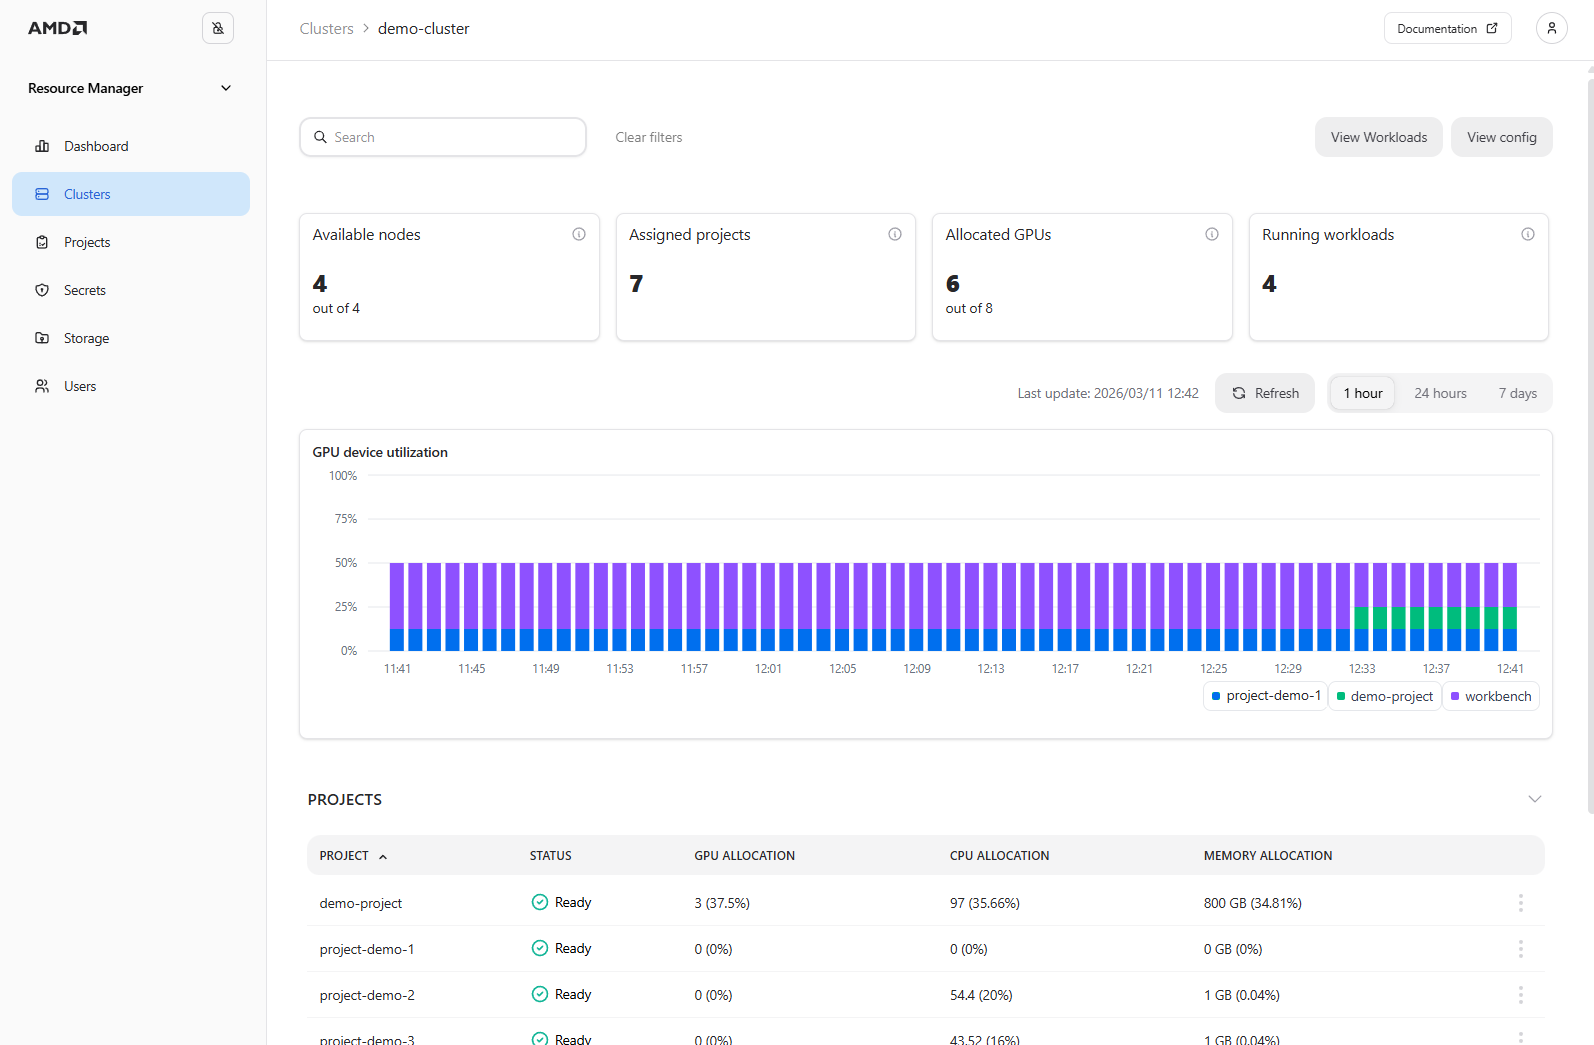Sort by PROJECT column arrow

(383, 857)
